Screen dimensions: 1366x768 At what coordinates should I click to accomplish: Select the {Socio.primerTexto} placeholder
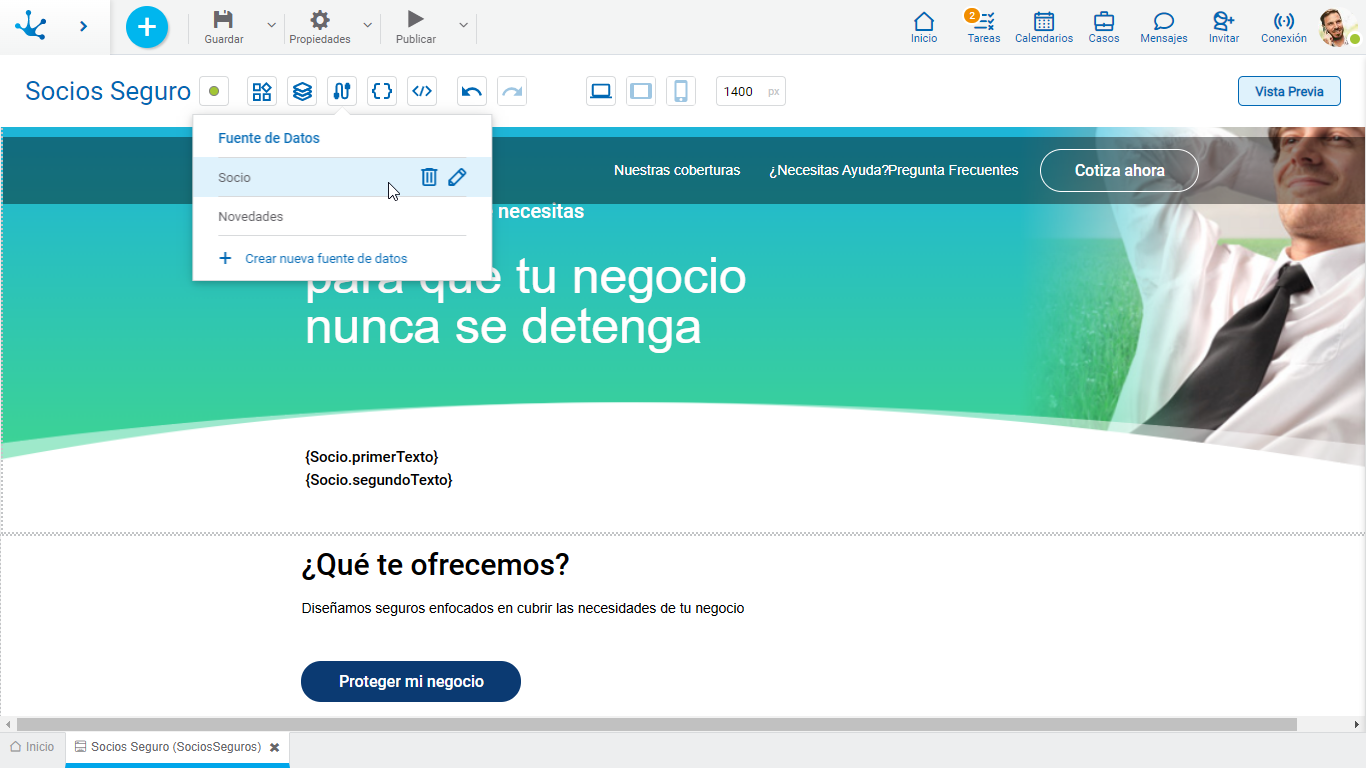click(x=372, y=457)
